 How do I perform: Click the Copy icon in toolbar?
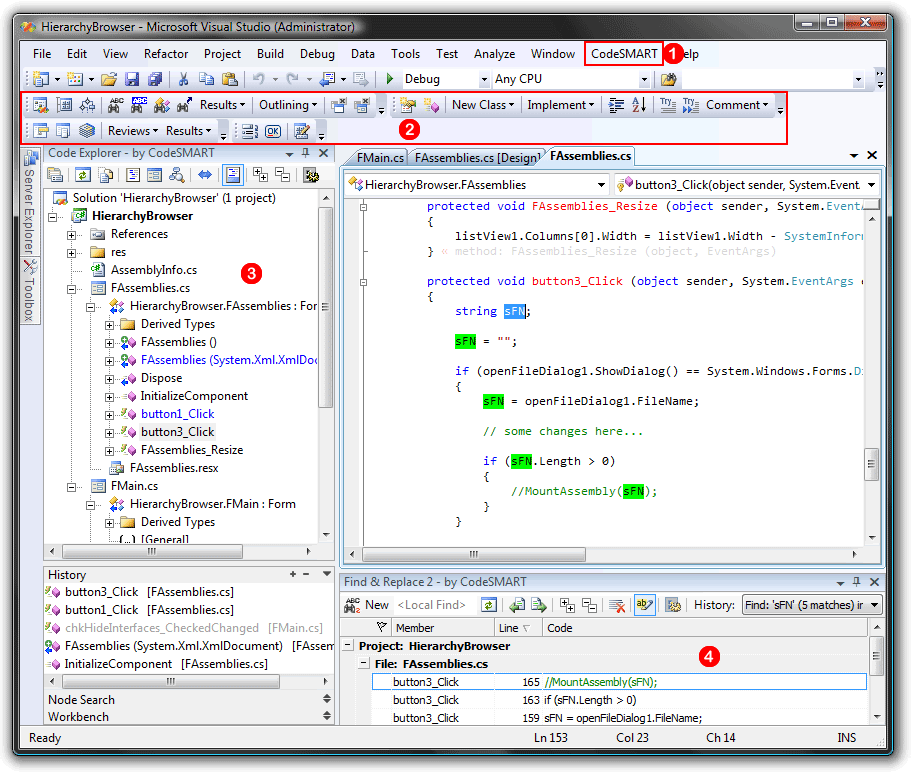pos(206,79)
